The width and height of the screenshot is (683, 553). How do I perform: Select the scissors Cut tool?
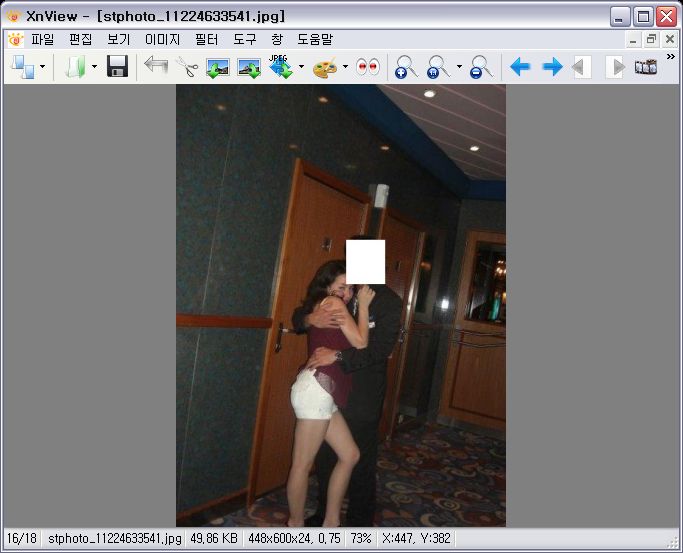(x=186, y=67)
